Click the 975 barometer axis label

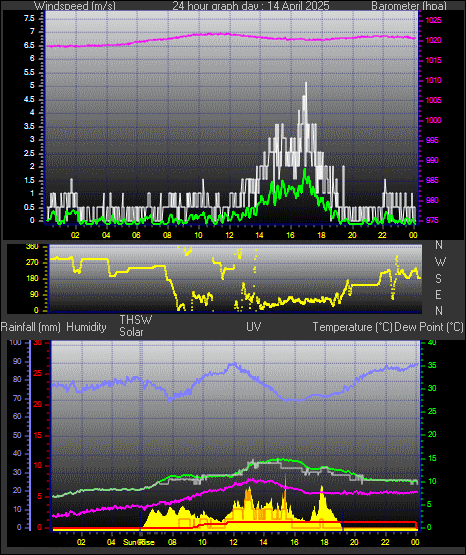click(432, 220)
